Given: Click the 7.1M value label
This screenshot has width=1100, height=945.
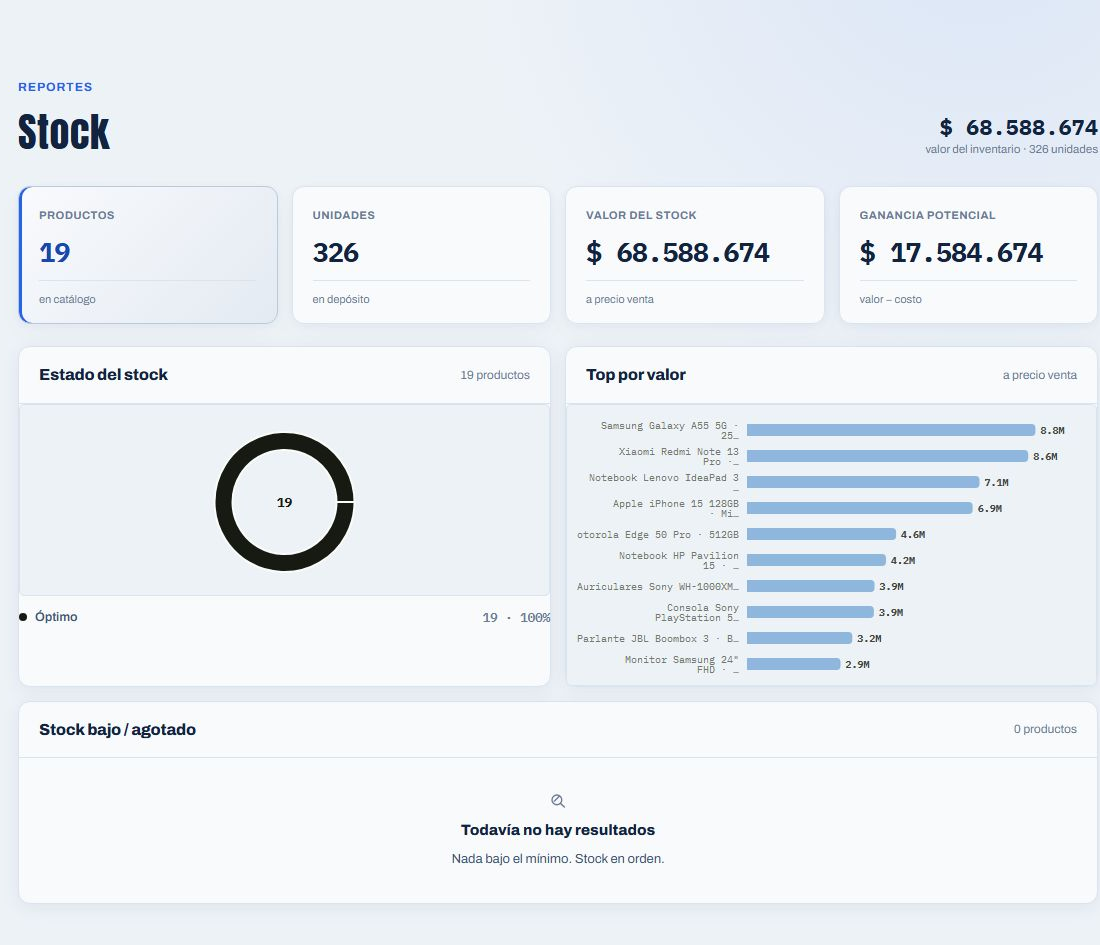Looking at the screenshot, I should [x=996, y=482].
